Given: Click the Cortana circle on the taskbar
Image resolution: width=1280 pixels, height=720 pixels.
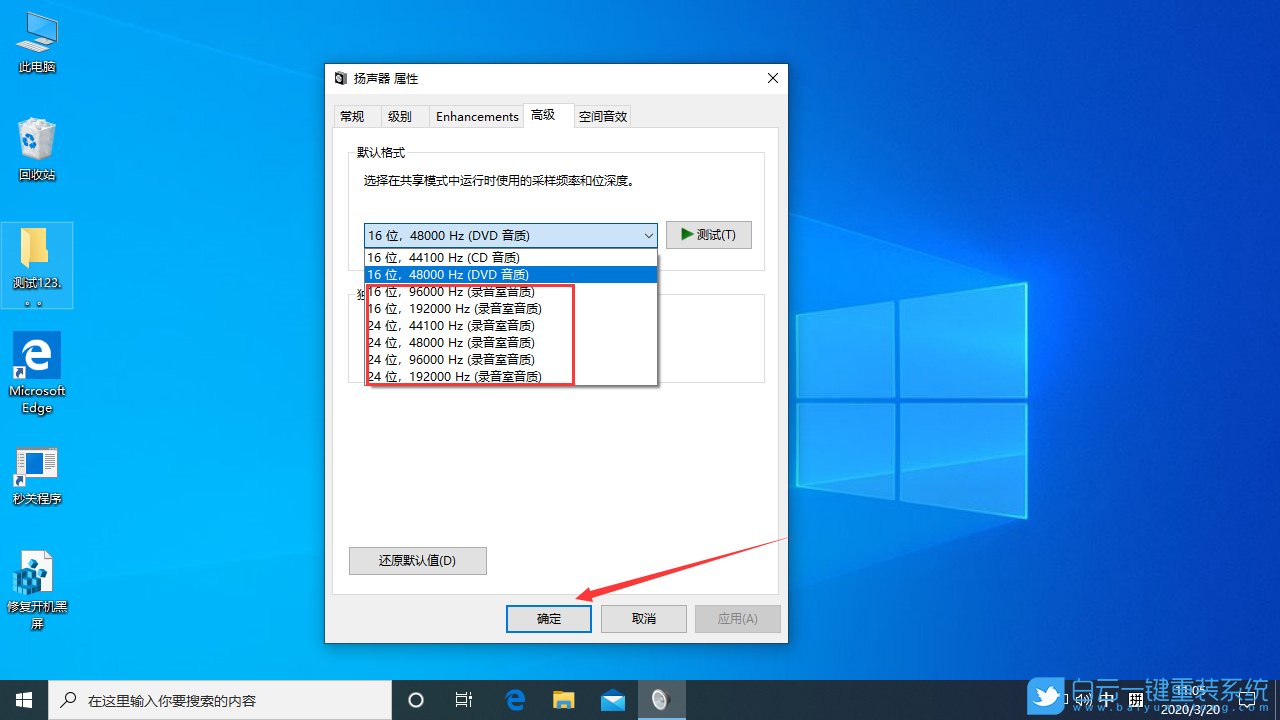Looking at the screenshot, I should point(415,700).
